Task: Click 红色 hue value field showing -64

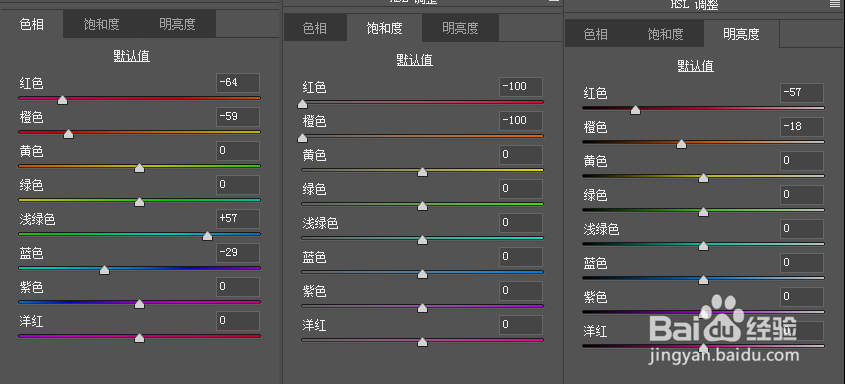Action: (238, 83)
